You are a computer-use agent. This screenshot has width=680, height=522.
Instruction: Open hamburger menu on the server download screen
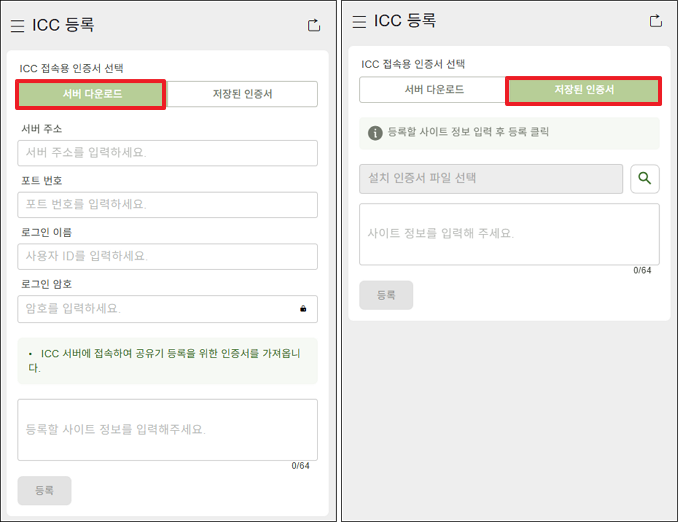click(x=17, y=26)
